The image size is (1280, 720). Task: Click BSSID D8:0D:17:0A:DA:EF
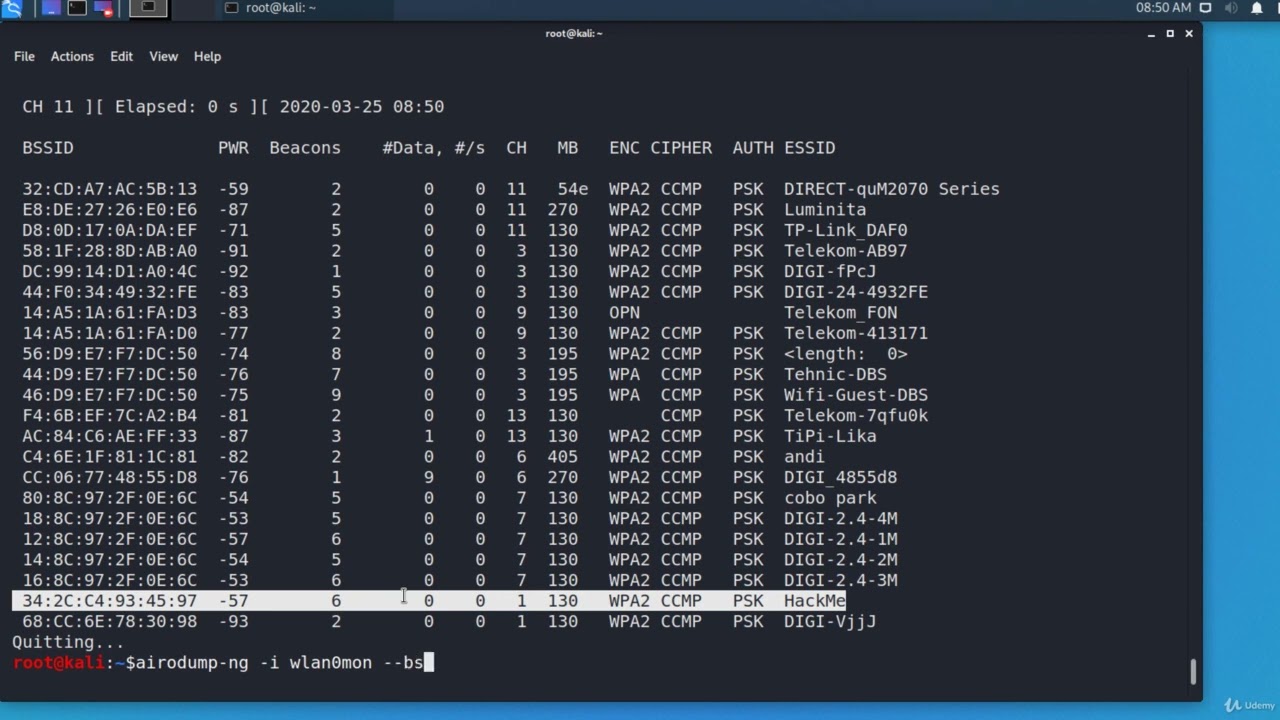point(110,230)
